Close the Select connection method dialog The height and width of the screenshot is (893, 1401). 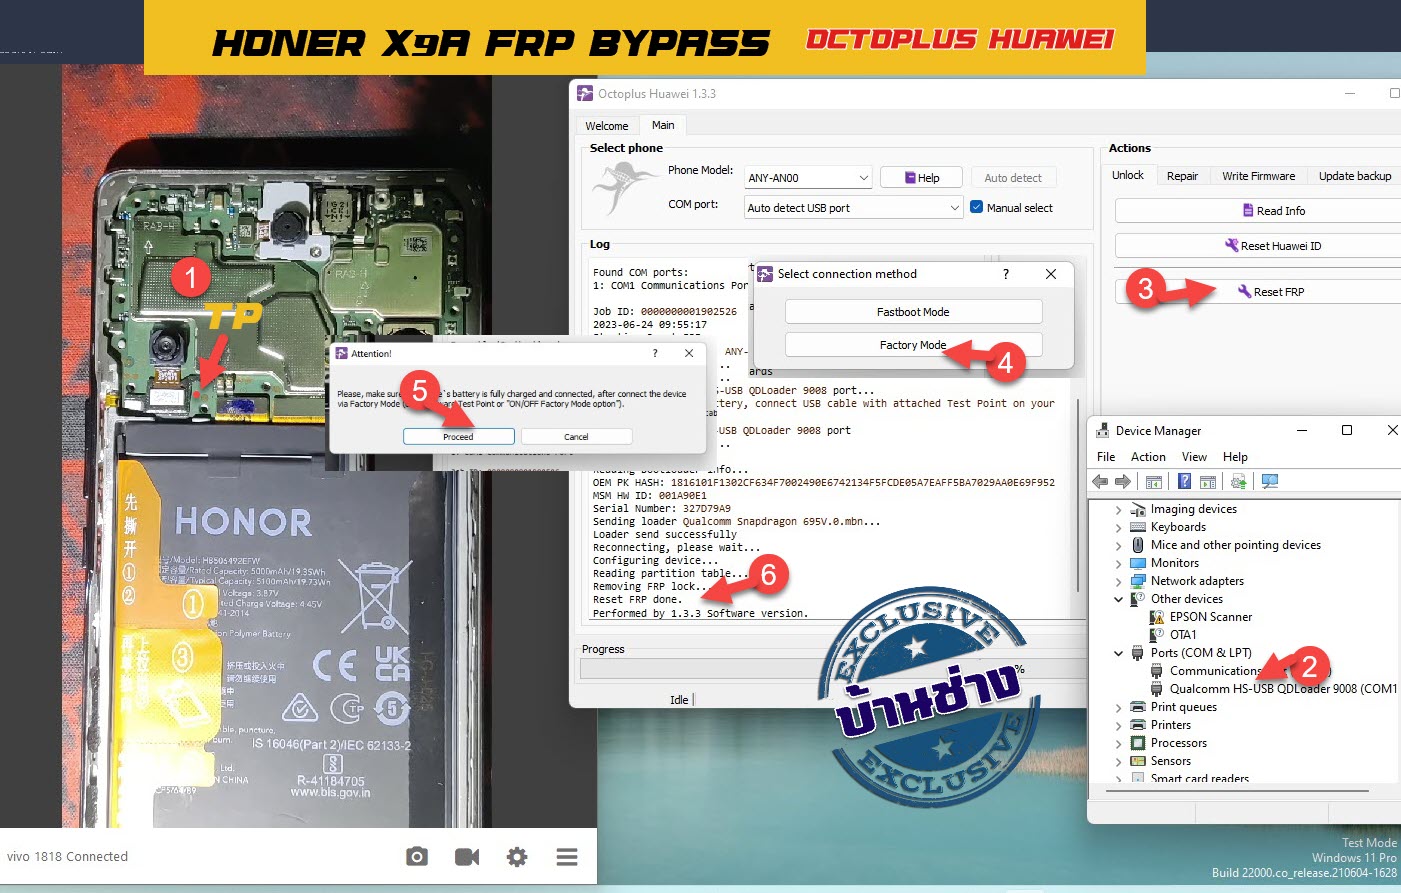click(x=1050, y=274)
